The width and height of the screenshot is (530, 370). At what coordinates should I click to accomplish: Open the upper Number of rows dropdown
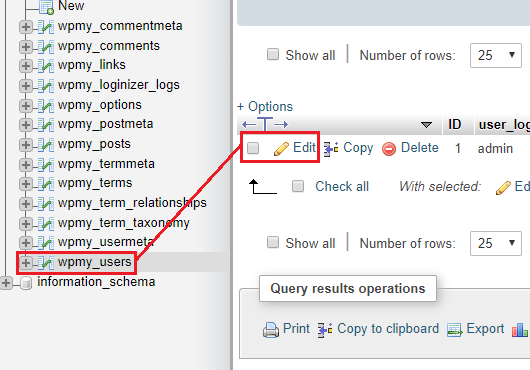click(496, 55)
